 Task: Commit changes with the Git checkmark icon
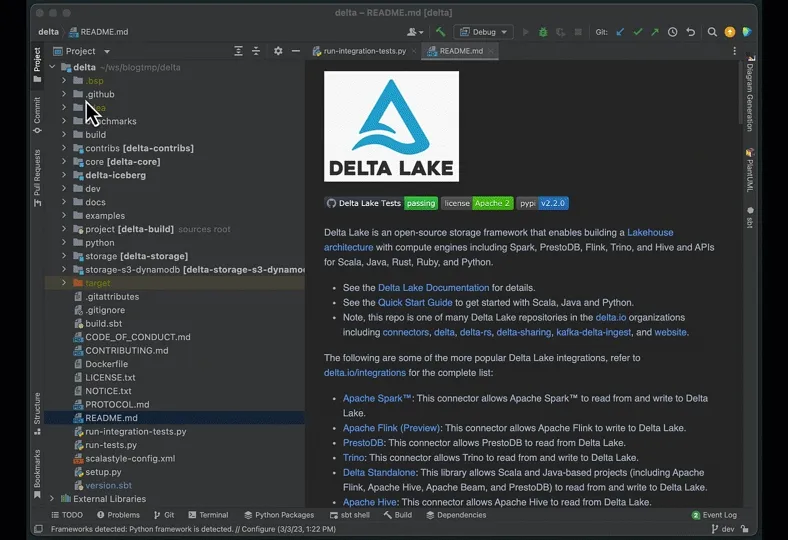tap(638, 32)
